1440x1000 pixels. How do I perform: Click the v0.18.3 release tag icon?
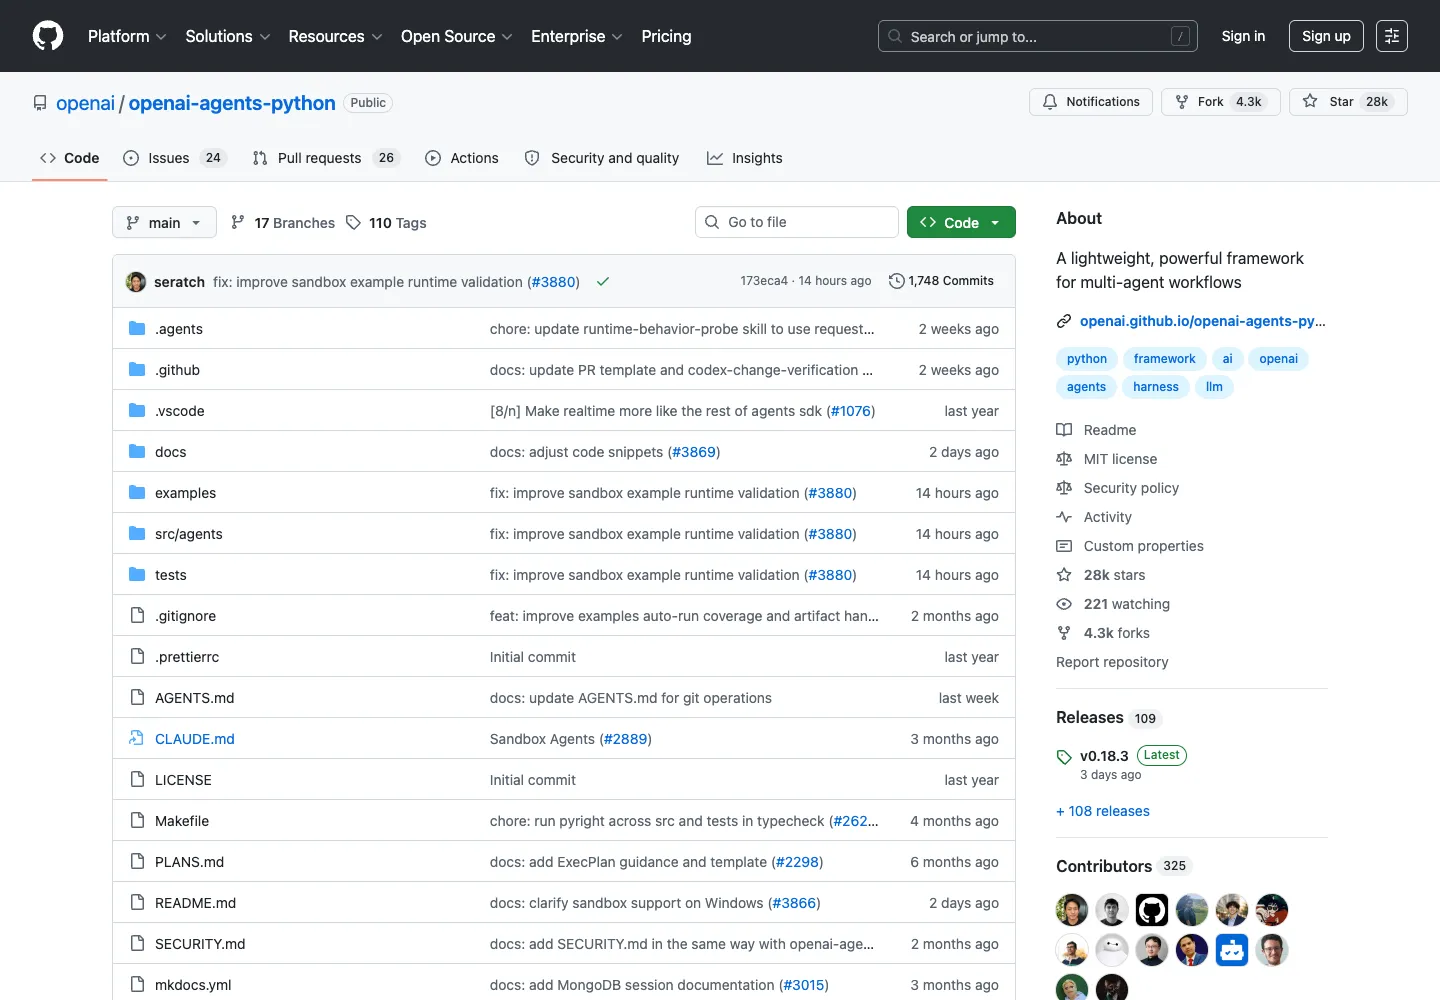click(1064, 757)
